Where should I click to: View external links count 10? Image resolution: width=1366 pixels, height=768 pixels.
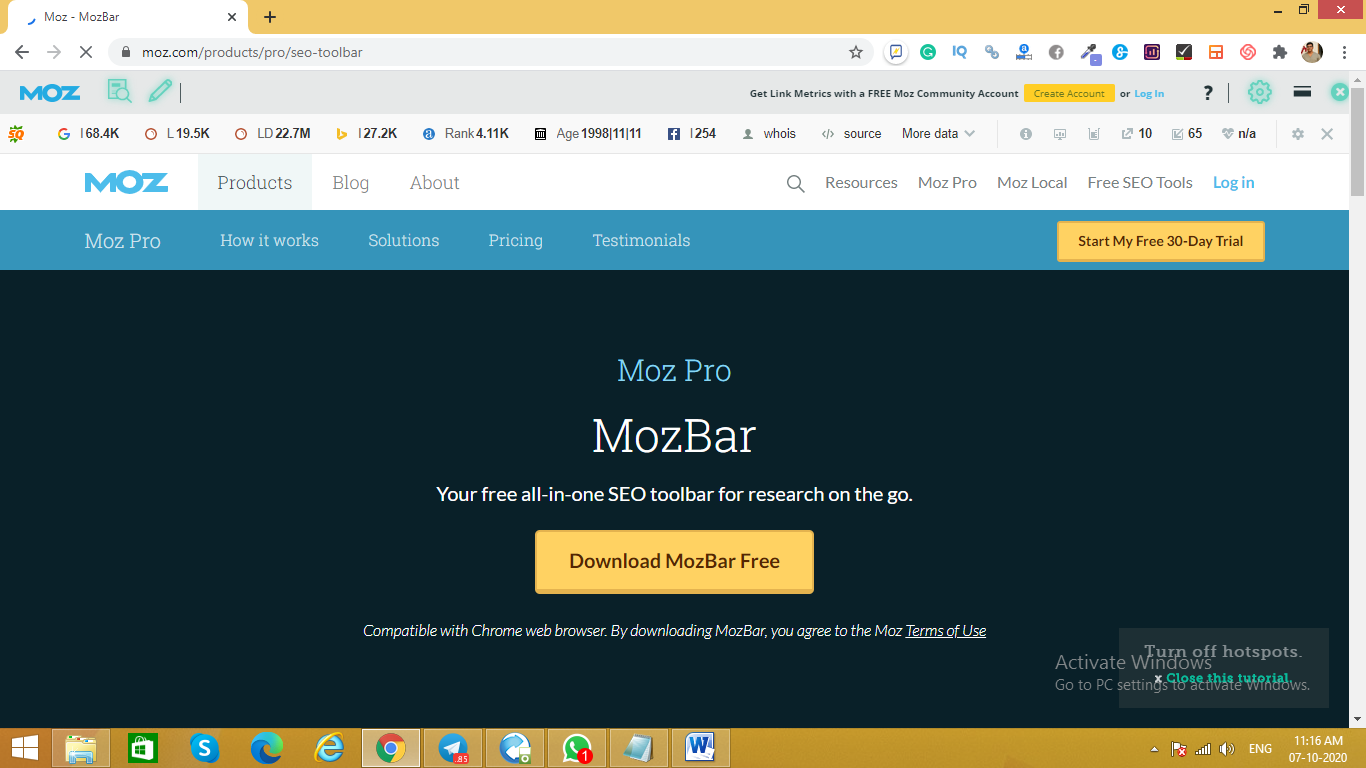click(1136, 133)
